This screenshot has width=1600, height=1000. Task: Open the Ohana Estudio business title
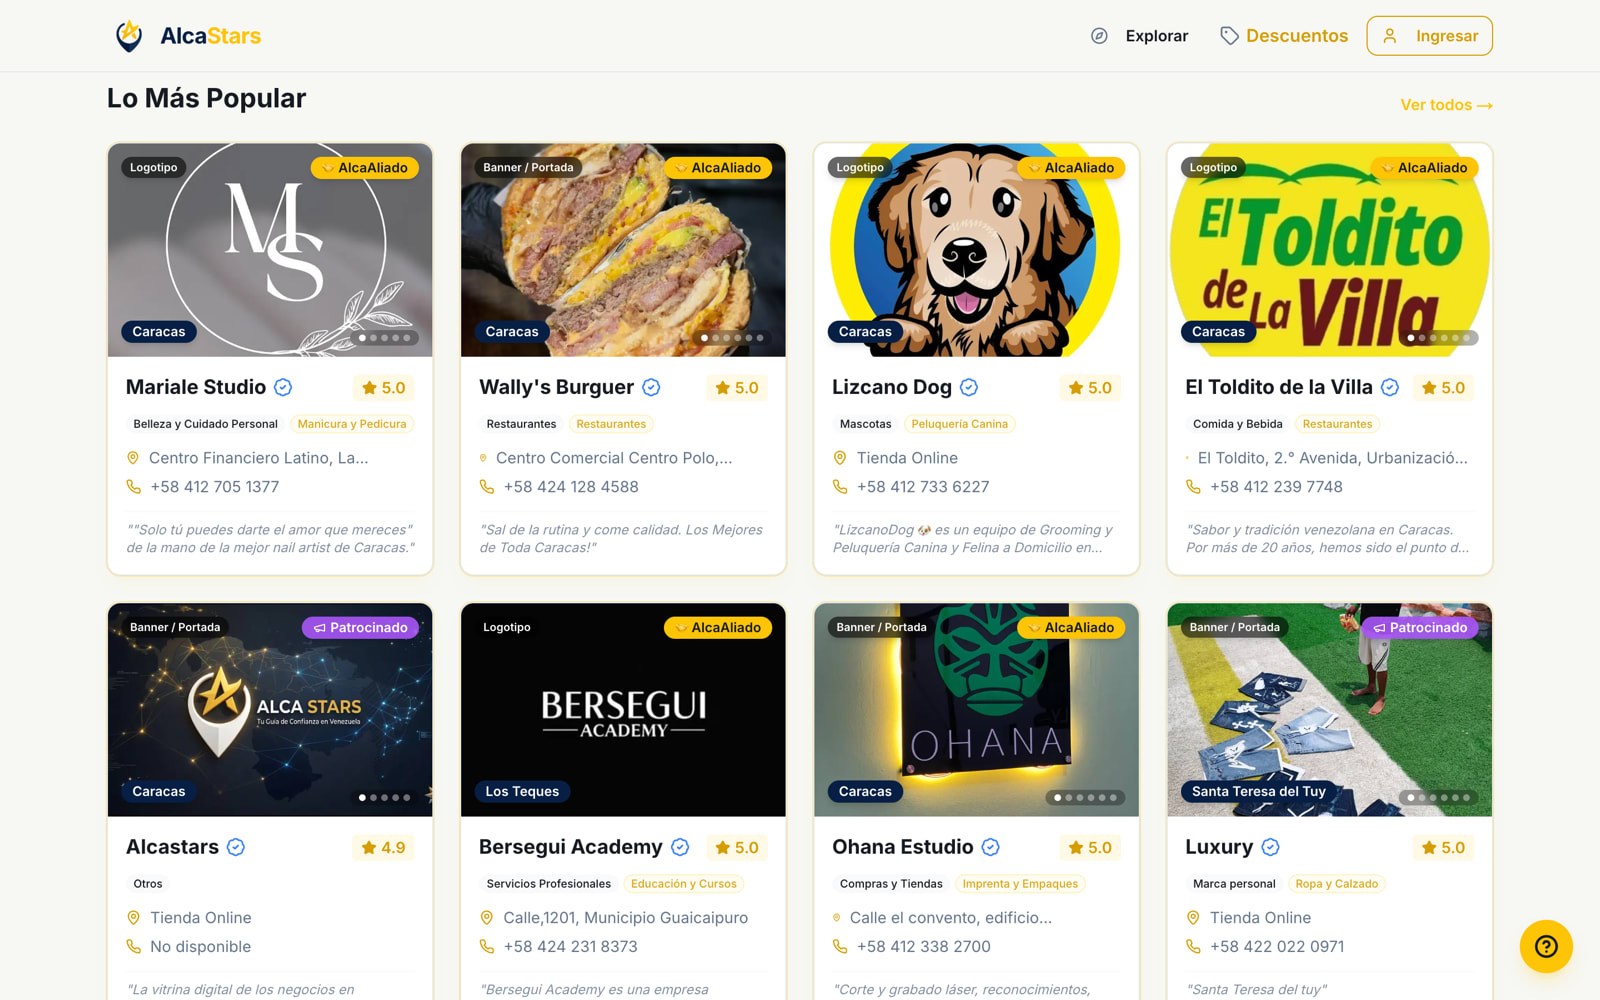[x=903, y=847]
